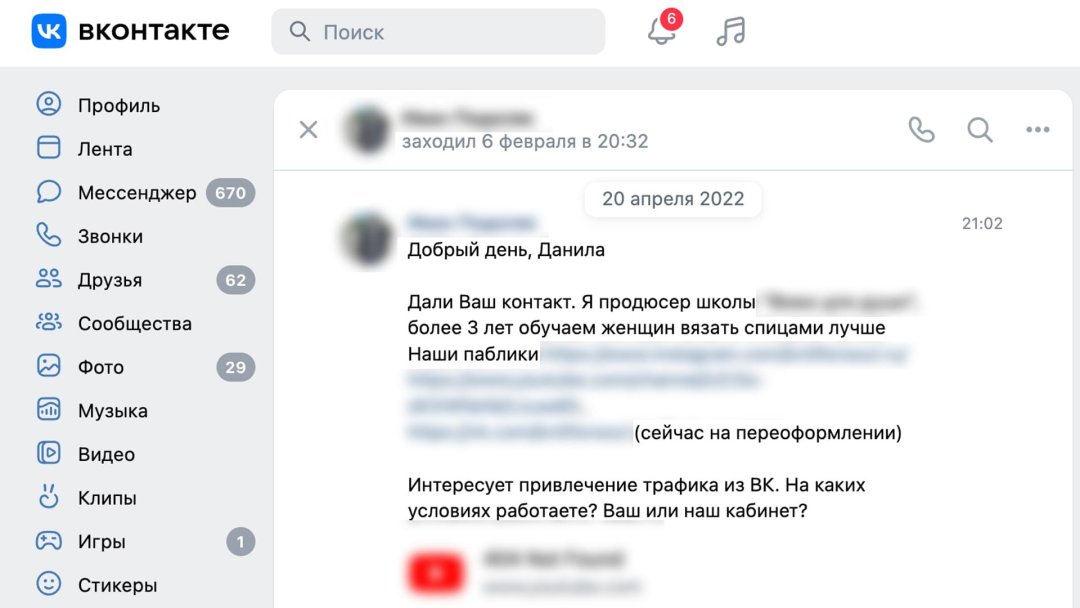
Task: Click the Звонки phone icon
Action: (x=48, y=235)
